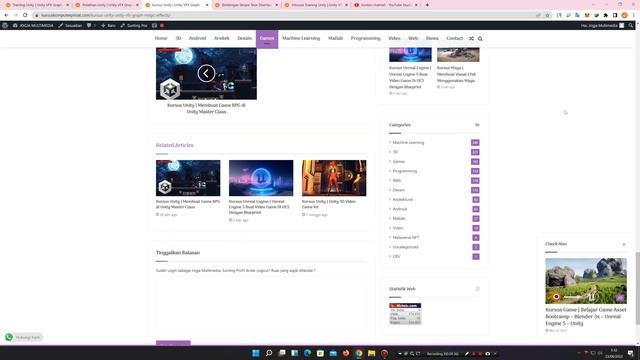This screenshot has width=640, height=360.
Task: Open the Metaverse NFT category link
Action: [x=406, y=238]
